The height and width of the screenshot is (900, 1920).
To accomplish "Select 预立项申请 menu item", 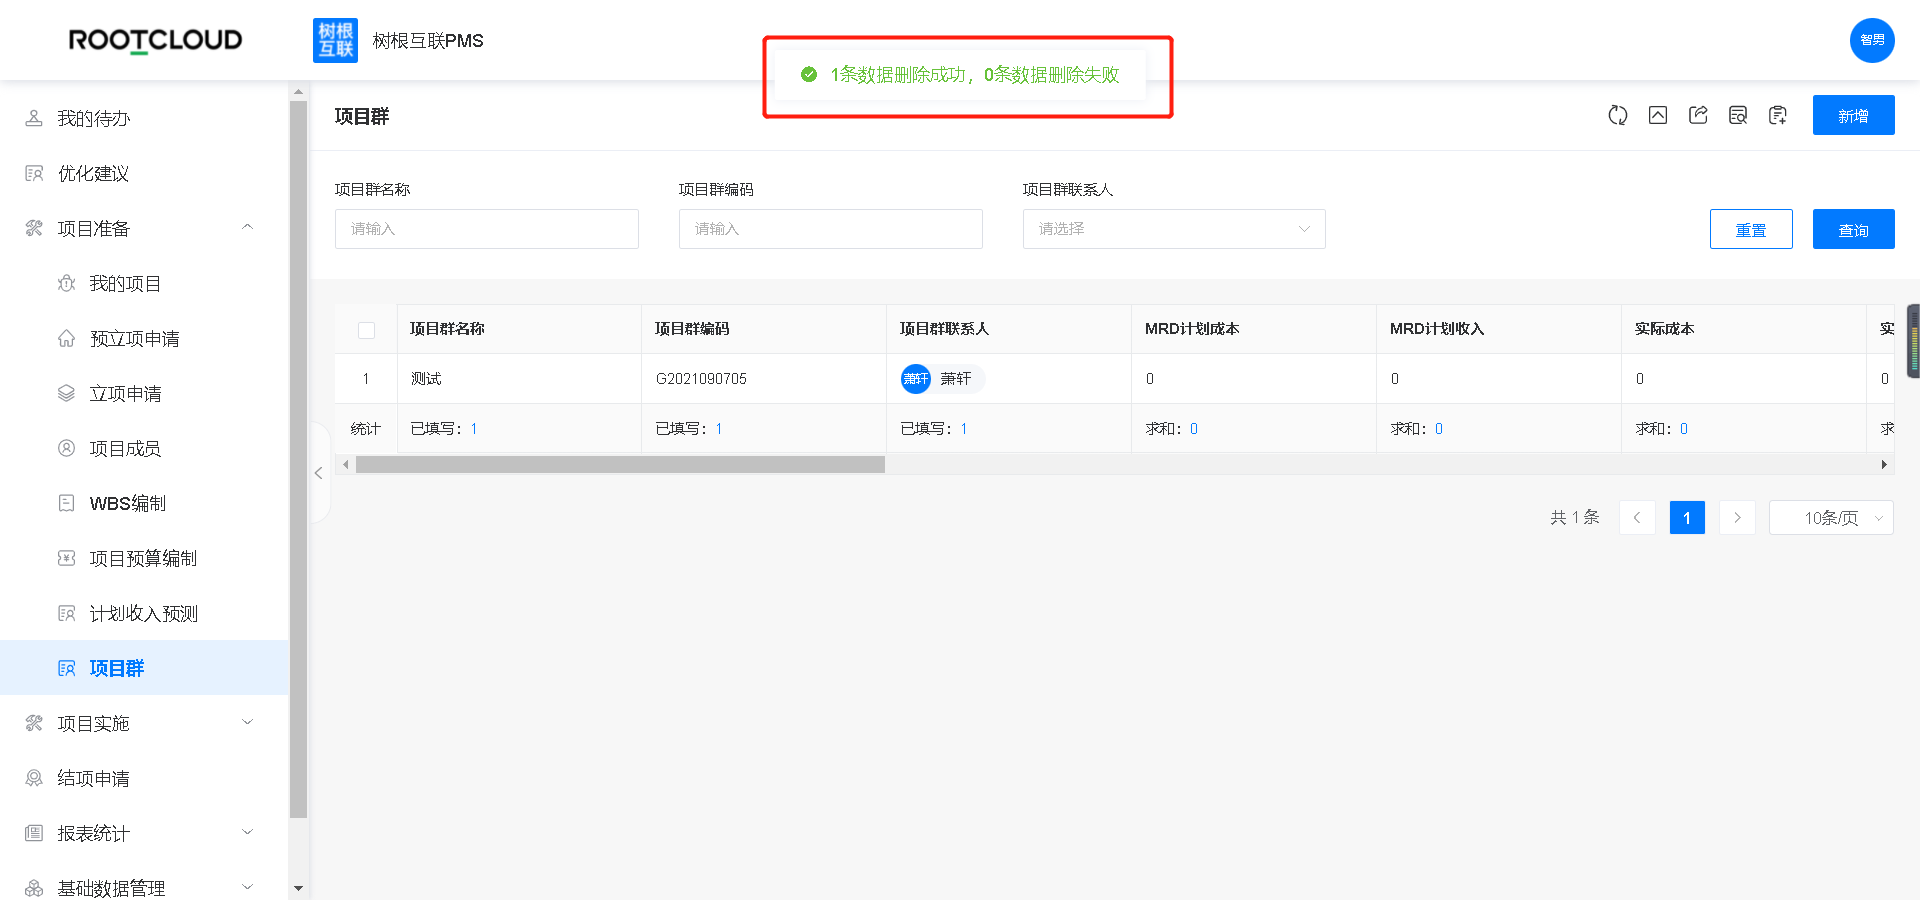I will click(144, 338).
